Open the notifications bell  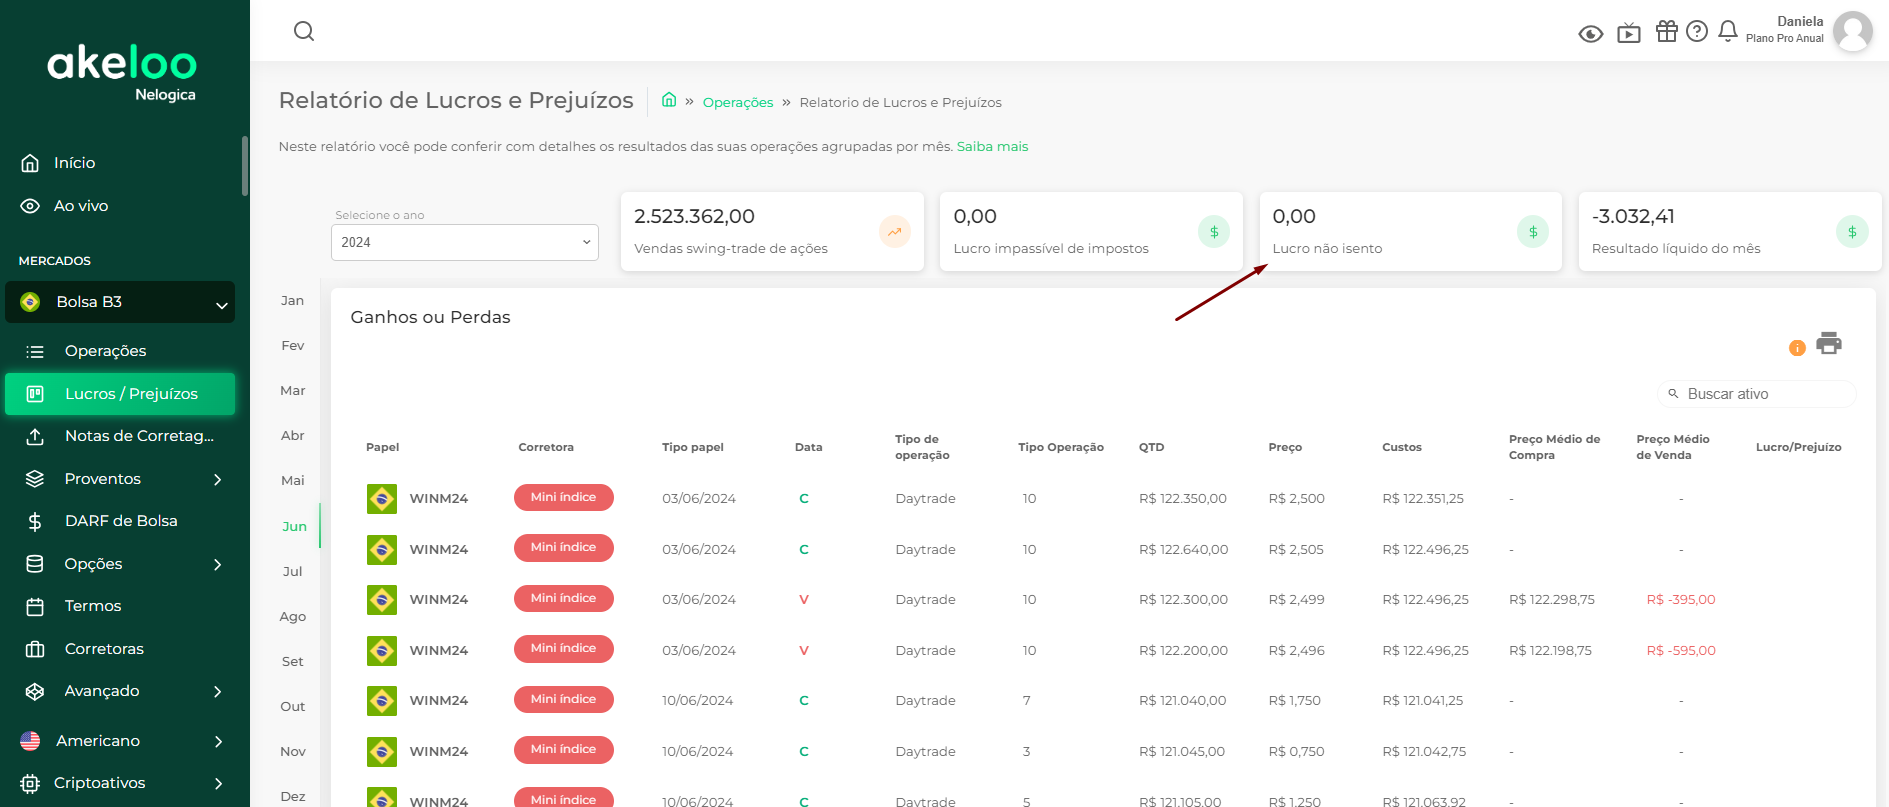(1728, 31)
